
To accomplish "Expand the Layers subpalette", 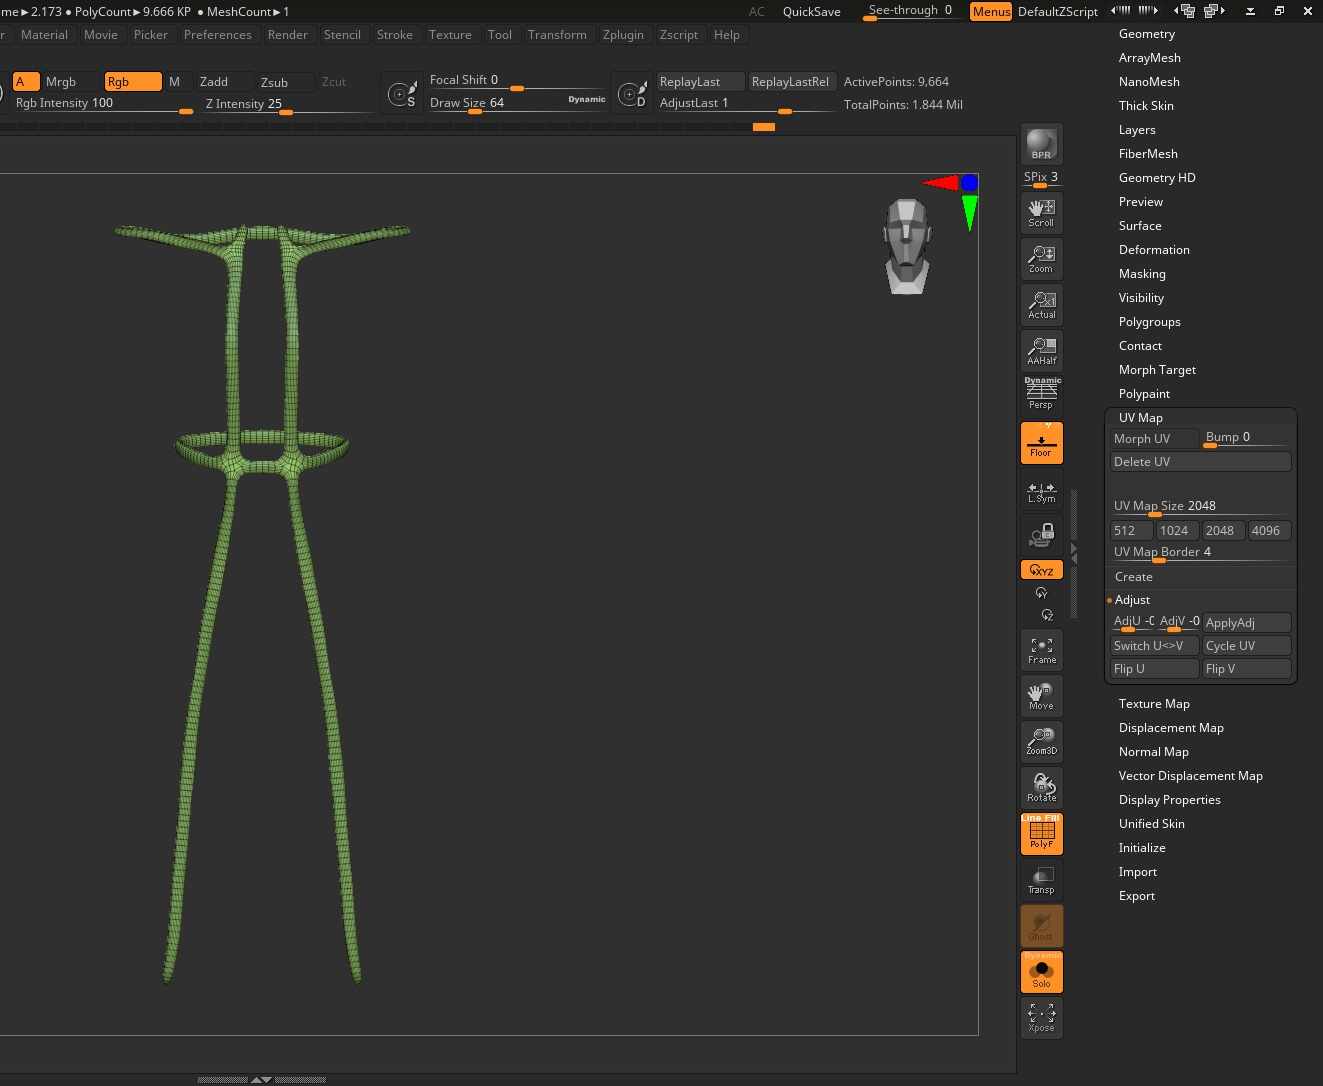I will (1137, 130).
